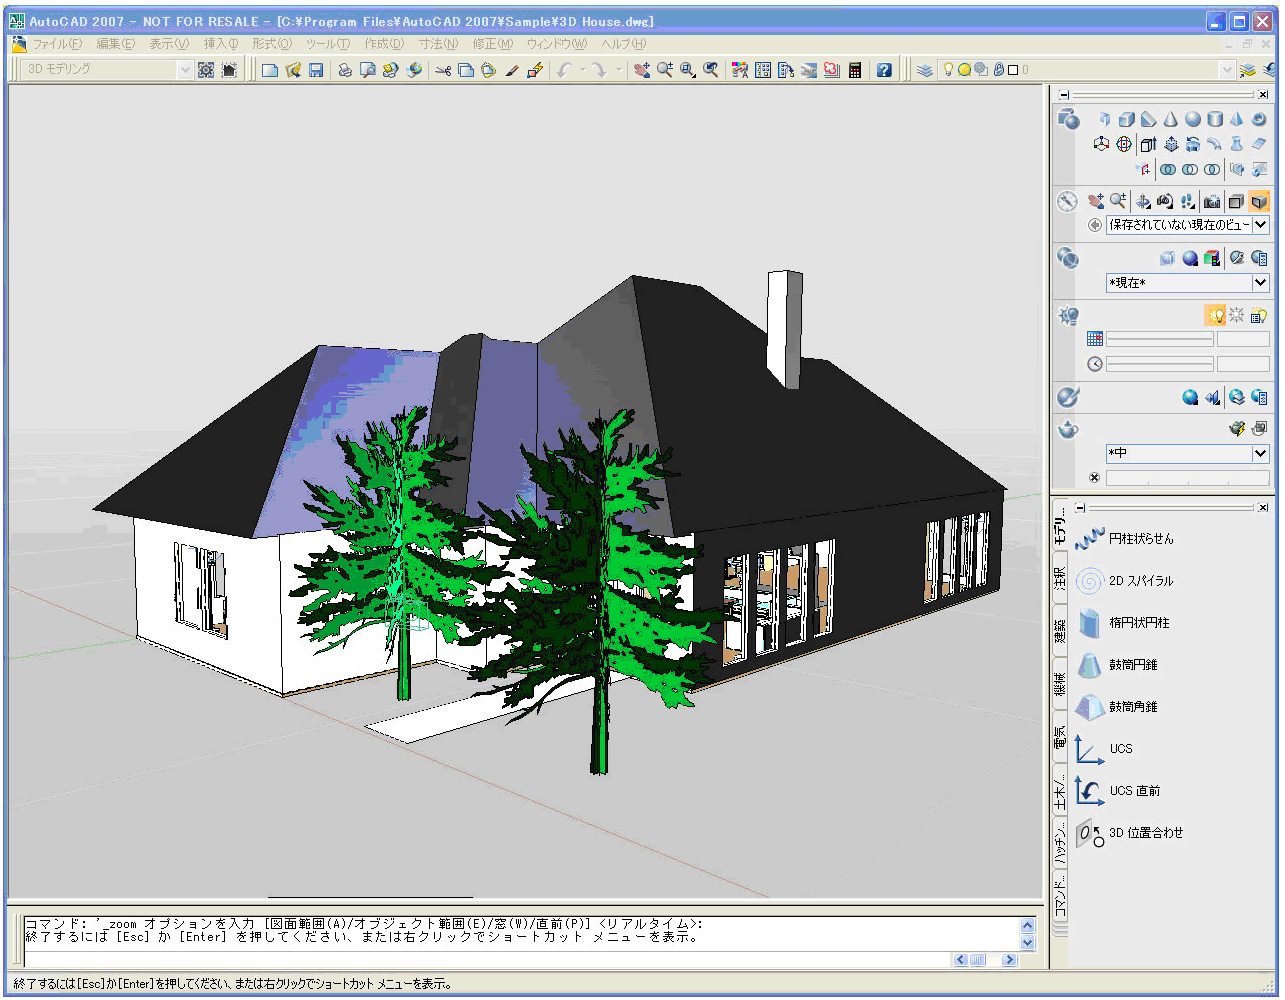Screen dimensions: 1285x1000
Task: Click the 楕円状円柱 palette item
Action: tap(1138, 623)
